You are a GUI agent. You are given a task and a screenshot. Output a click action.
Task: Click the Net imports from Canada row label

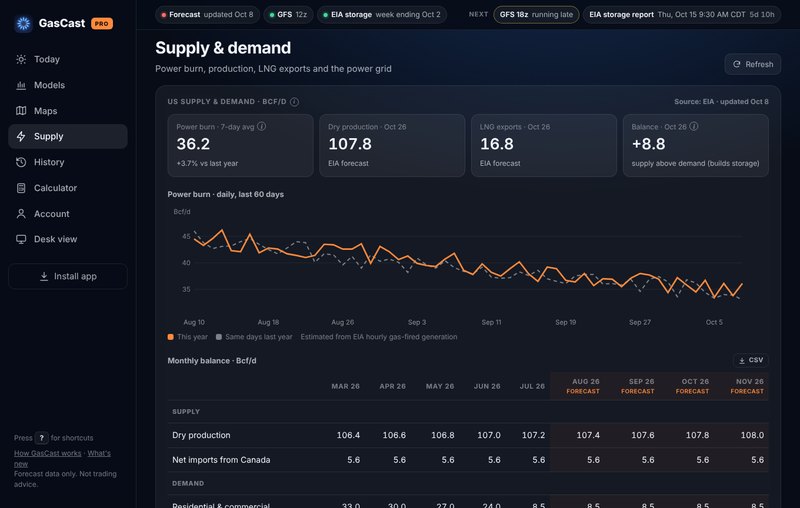pyautogui.click(x=221, y=460)
